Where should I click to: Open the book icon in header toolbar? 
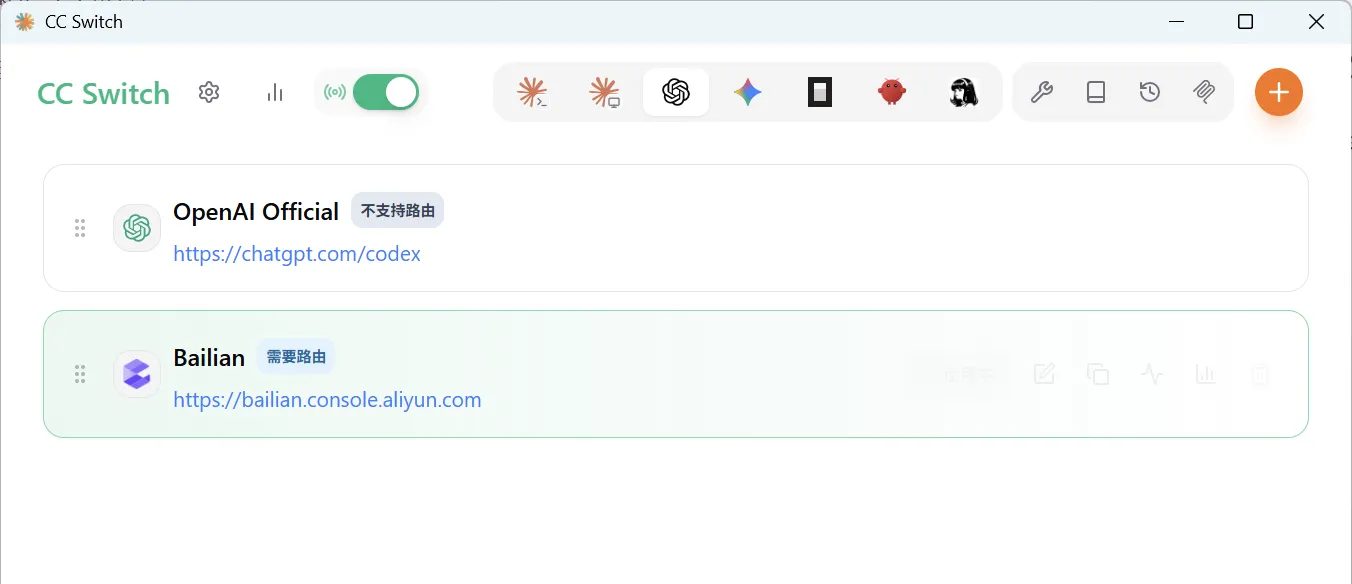click(1096, 92)
